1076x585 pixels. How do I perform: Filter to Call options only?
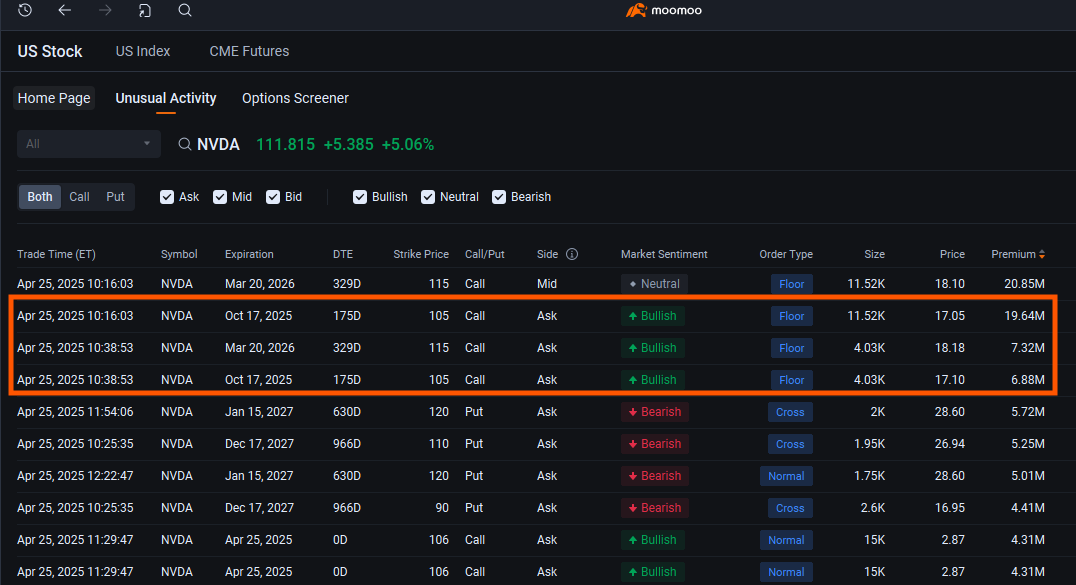pyautogui.click(x=80, y=197)
